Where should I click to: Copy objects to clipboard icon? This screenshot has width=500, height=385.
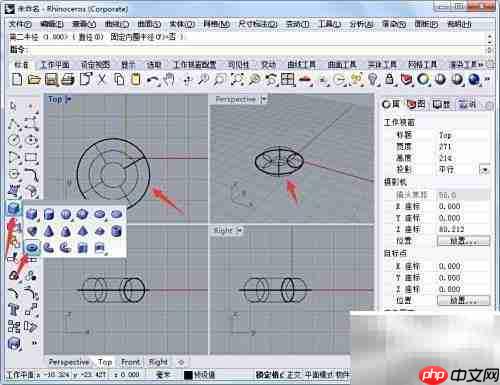click(119, 79)
